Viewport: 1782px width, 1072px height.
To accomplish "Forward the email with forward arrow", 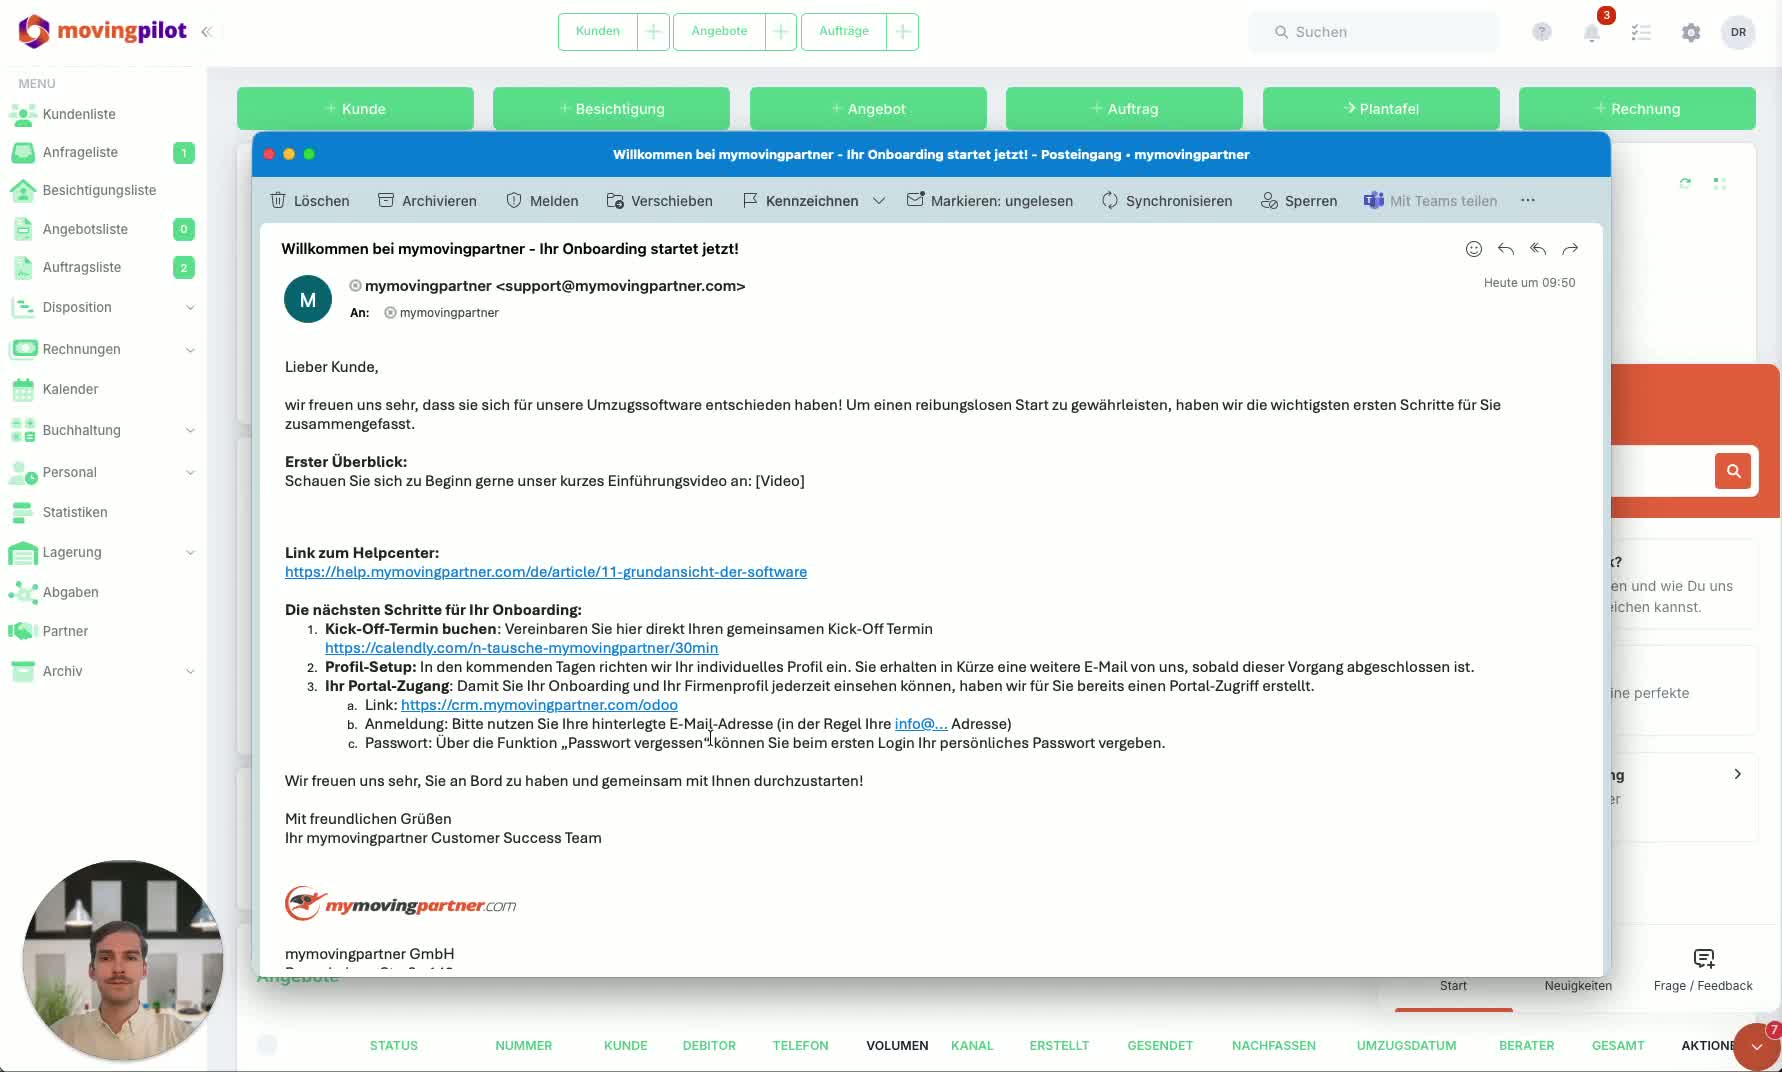I will (1570, 249).
